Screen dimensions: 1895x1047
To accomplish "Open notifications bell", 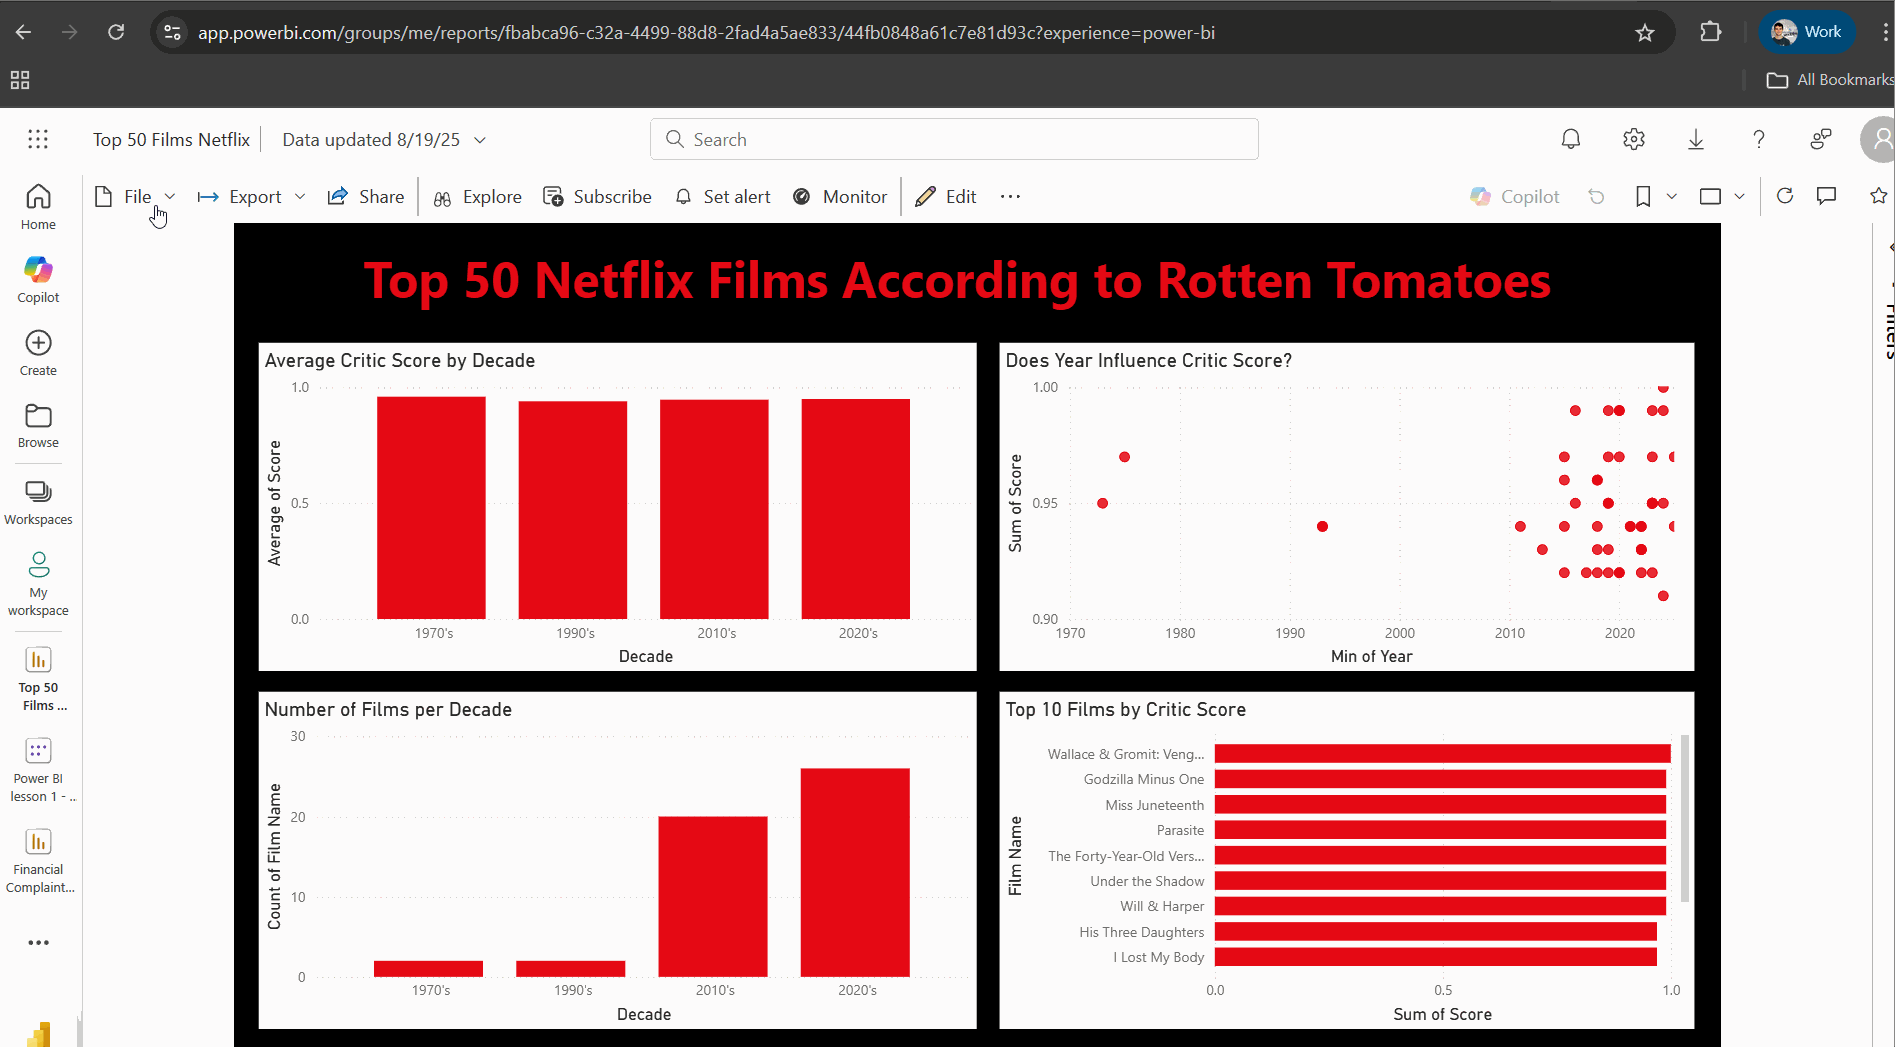I will coord(1571,139).
